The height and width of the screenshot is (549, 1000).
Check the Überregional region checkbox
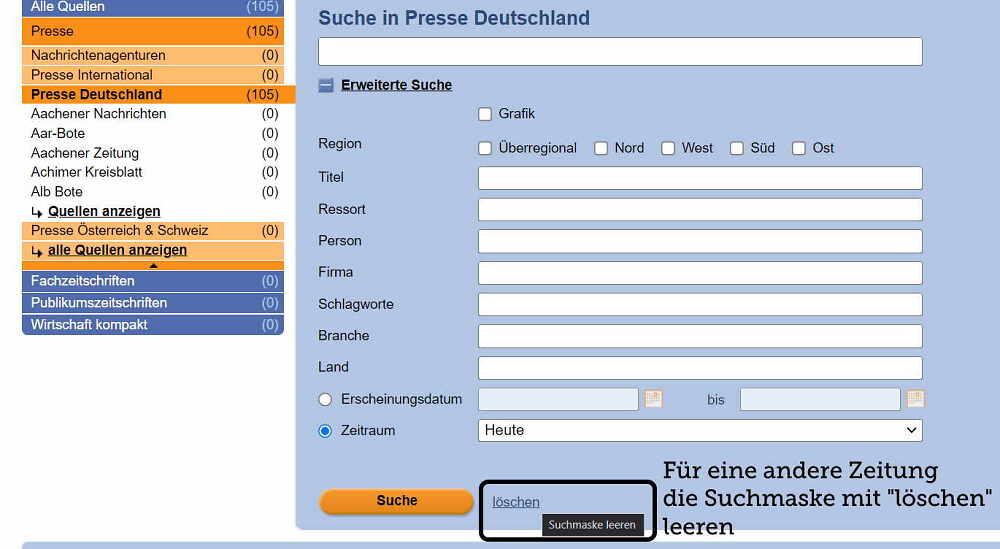[485, 148]
